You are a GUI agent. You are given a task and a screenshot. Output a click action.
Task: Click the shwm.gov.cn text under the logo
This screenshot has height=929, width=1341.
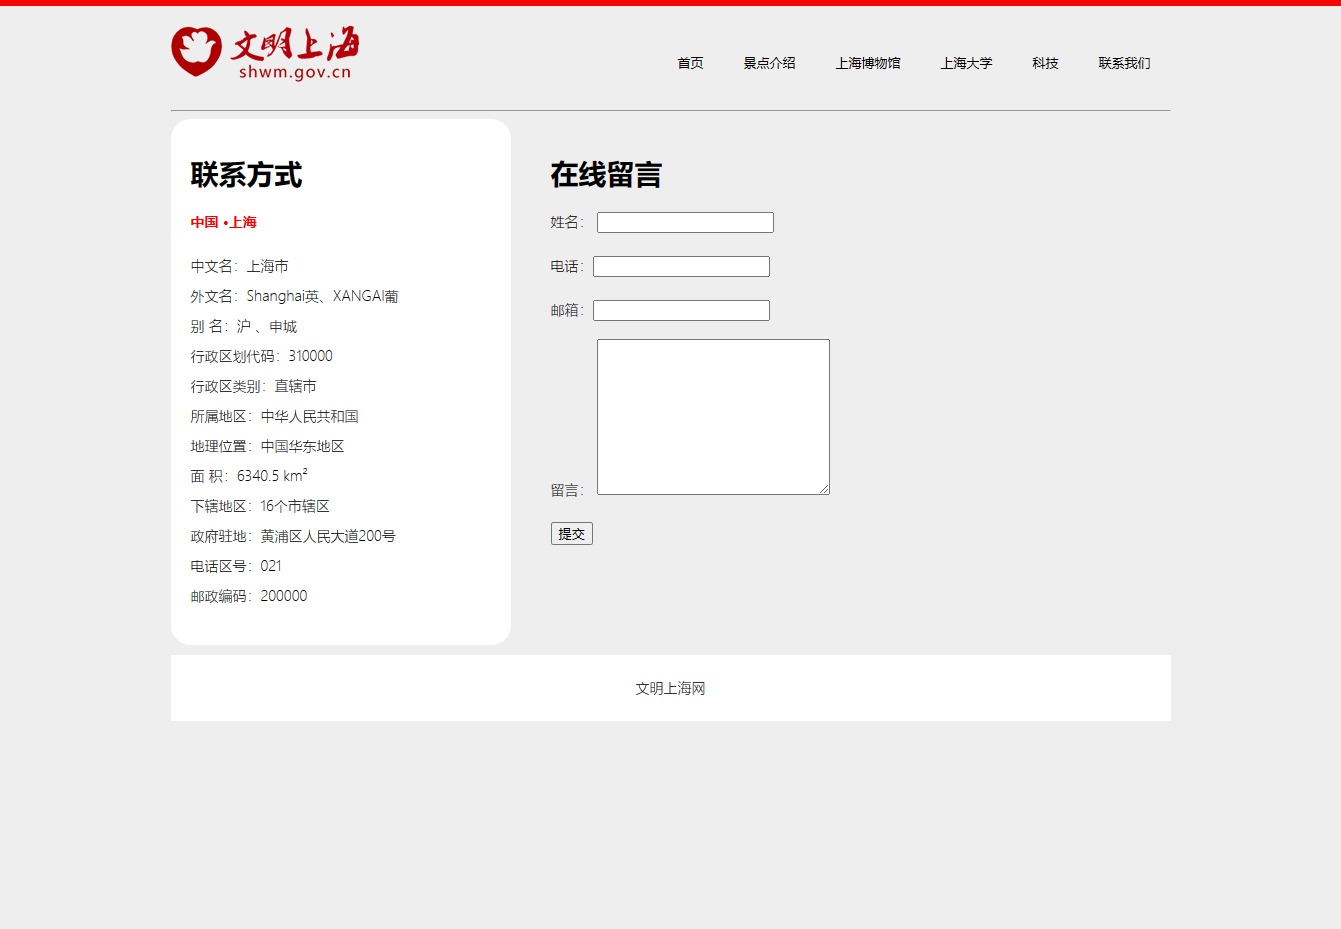pyautogui.click(x=295, y=72)
